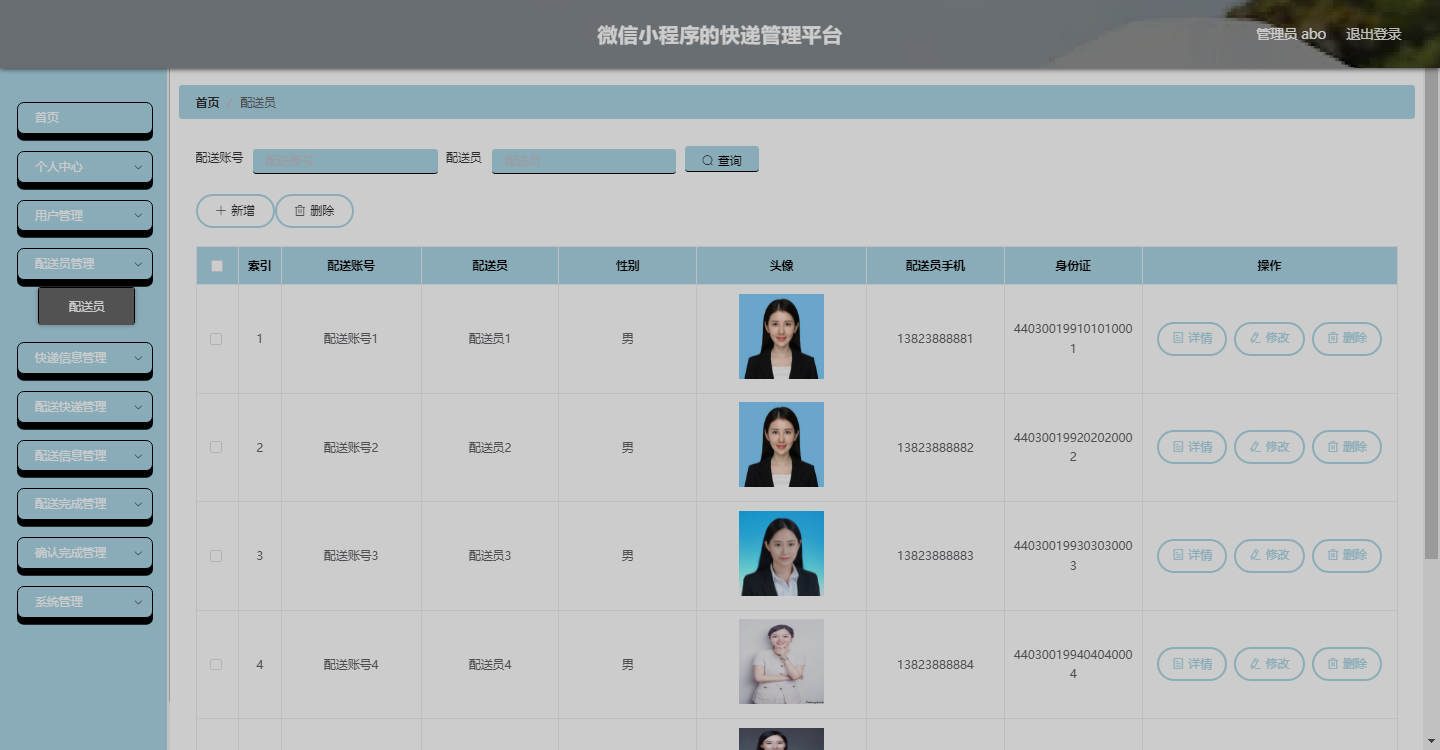The image size is (1440, 750).
Task: Click the 删除 trash icon for 配送员4
Action: pyautogui.click(x=1333, y=664)
